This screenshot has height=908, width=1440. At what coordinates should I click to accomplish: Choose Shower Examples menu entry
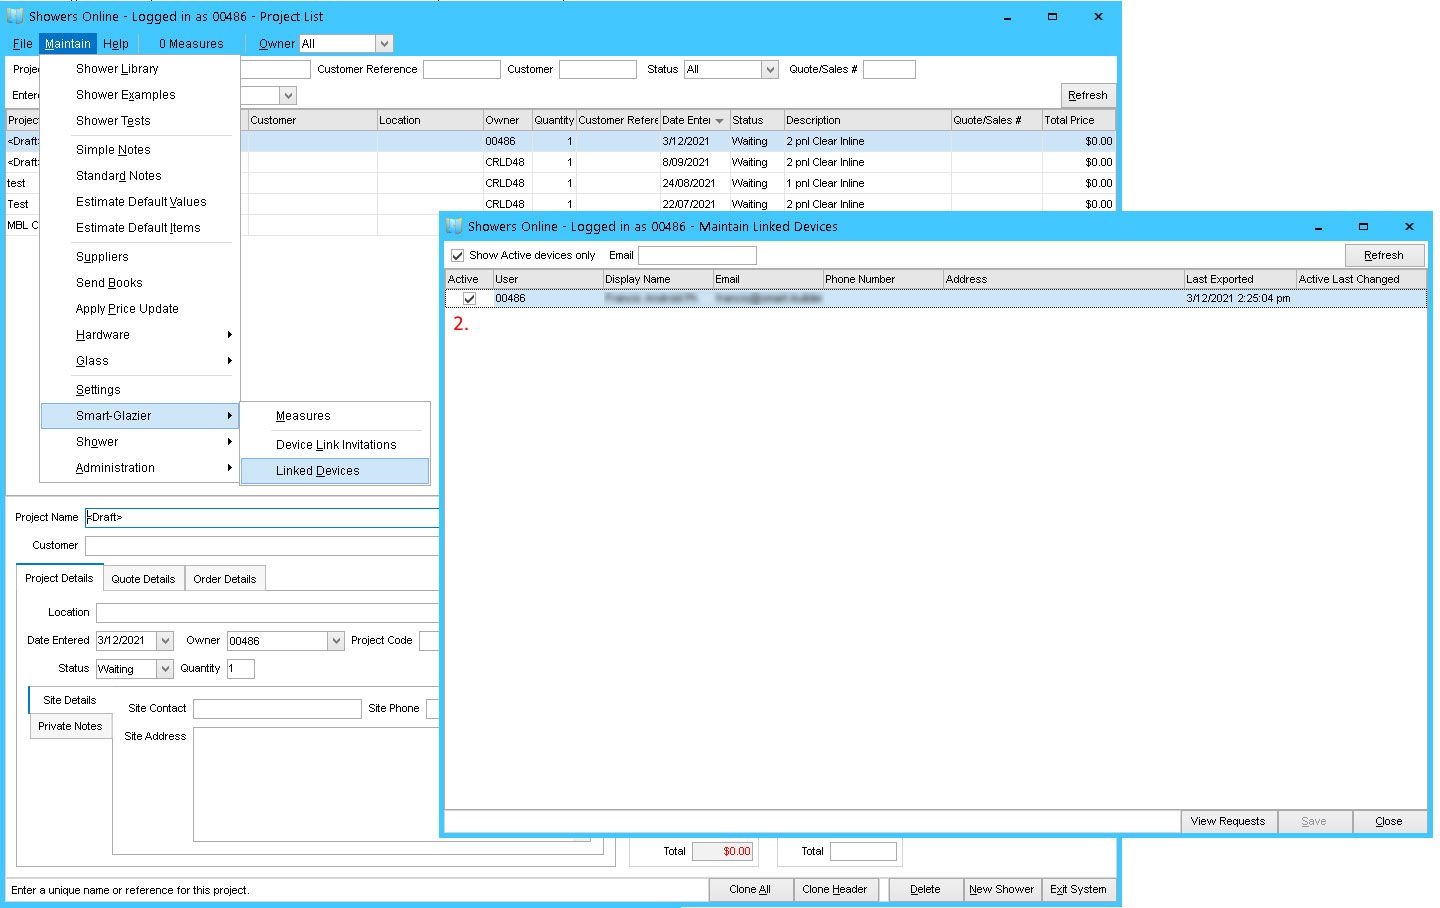pyautogui.click(x=140, y=95)
